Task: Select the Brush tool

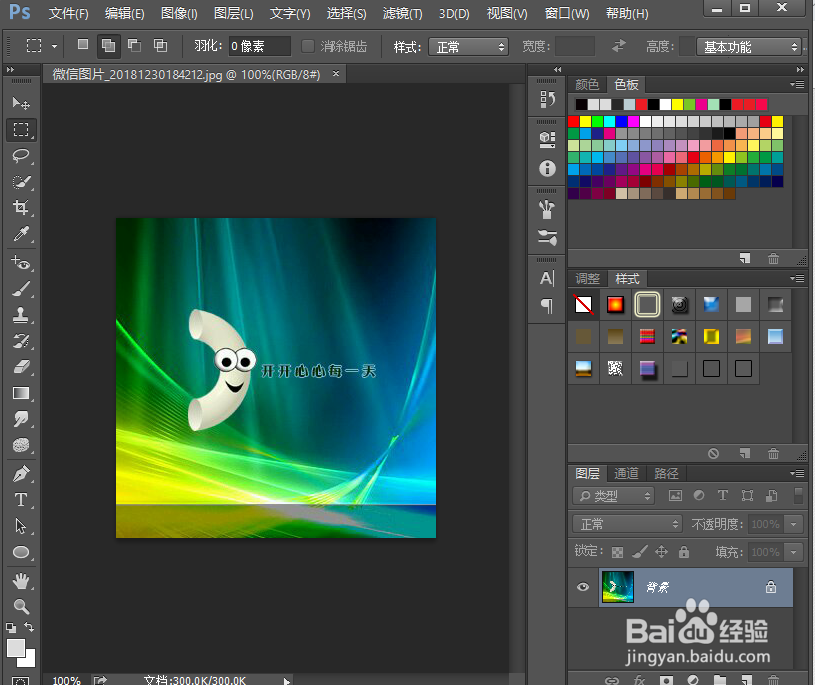Action: click(x=21, y=288)
